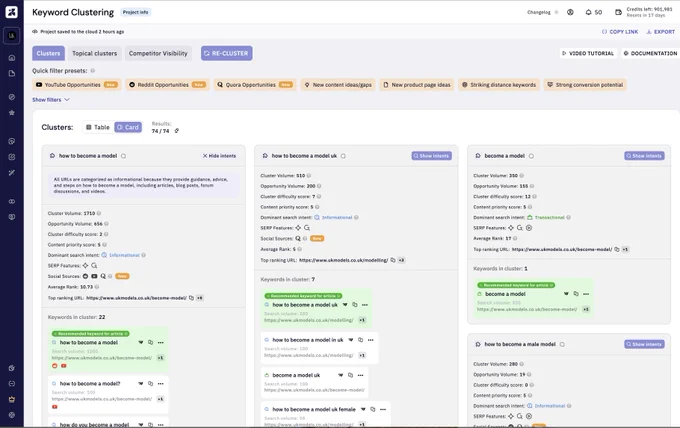Copy top ranking URL of 'become a model' cluster
The height and width of the screenshot is (428, 680).
[617, 249]
